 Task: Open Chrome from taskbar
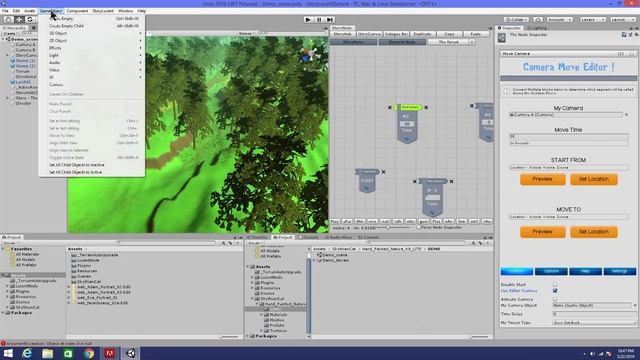[89, 353]
